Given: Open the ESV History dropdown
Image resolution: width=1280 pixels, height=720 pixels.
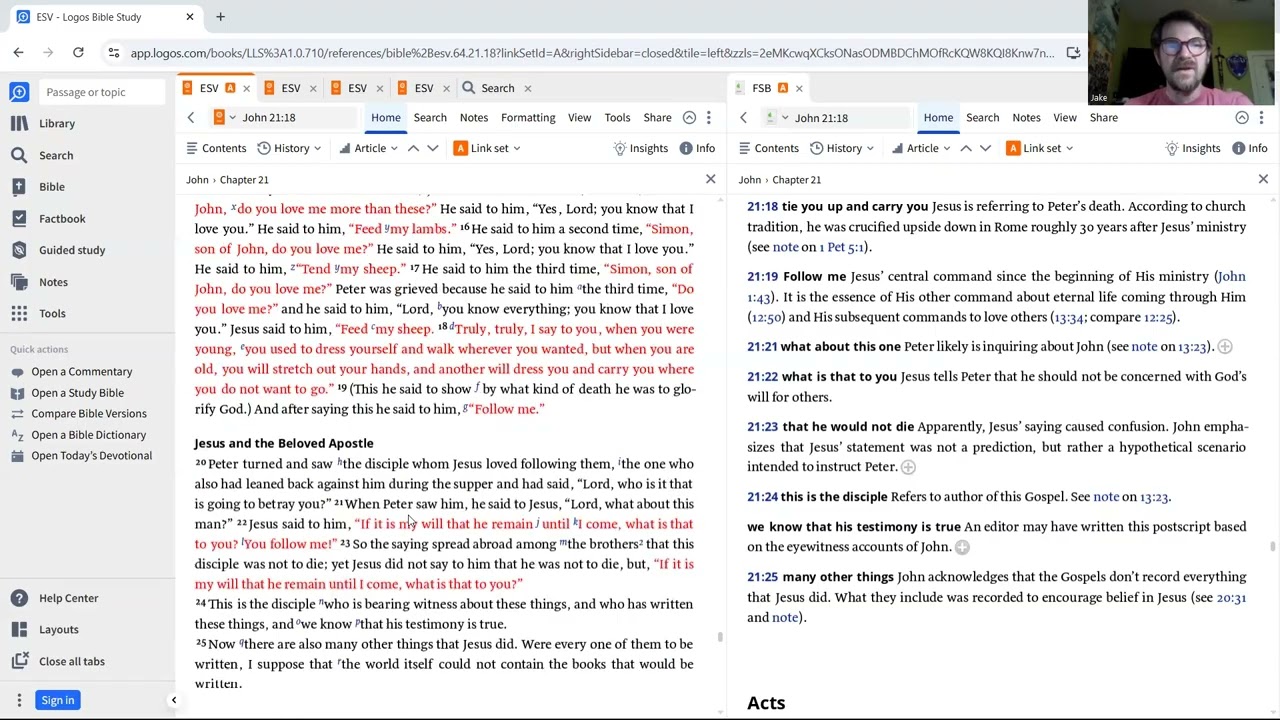Looking at the screenshot, I should [290, 148].
